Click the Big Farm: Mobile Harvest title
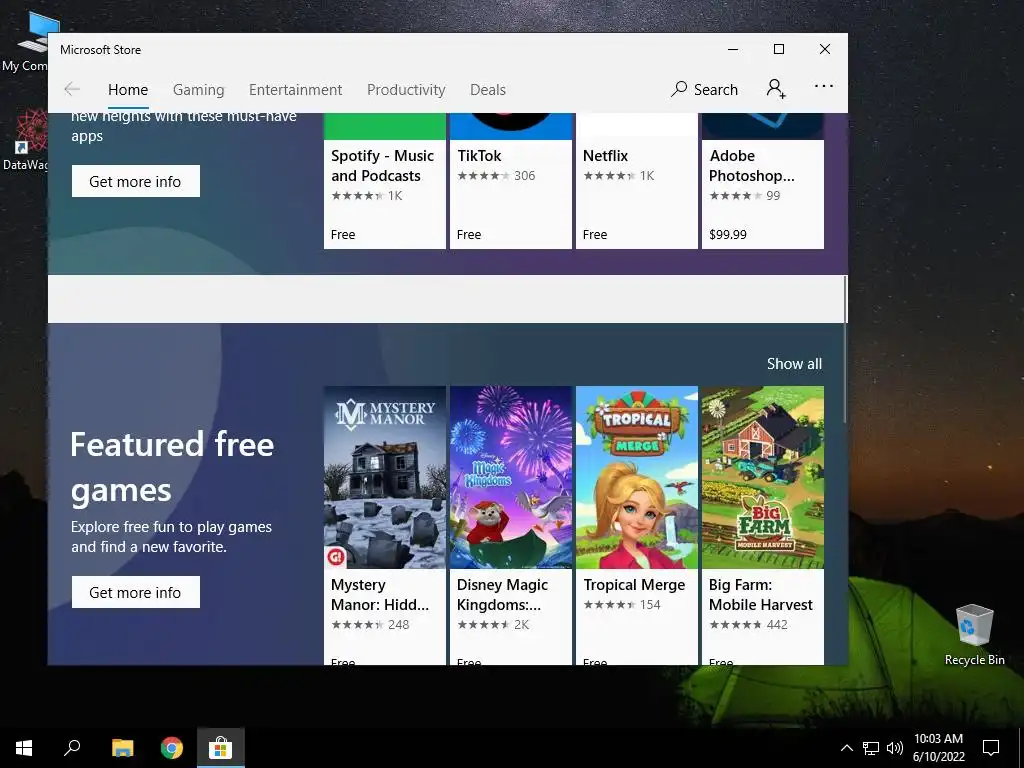 [761, 594]
